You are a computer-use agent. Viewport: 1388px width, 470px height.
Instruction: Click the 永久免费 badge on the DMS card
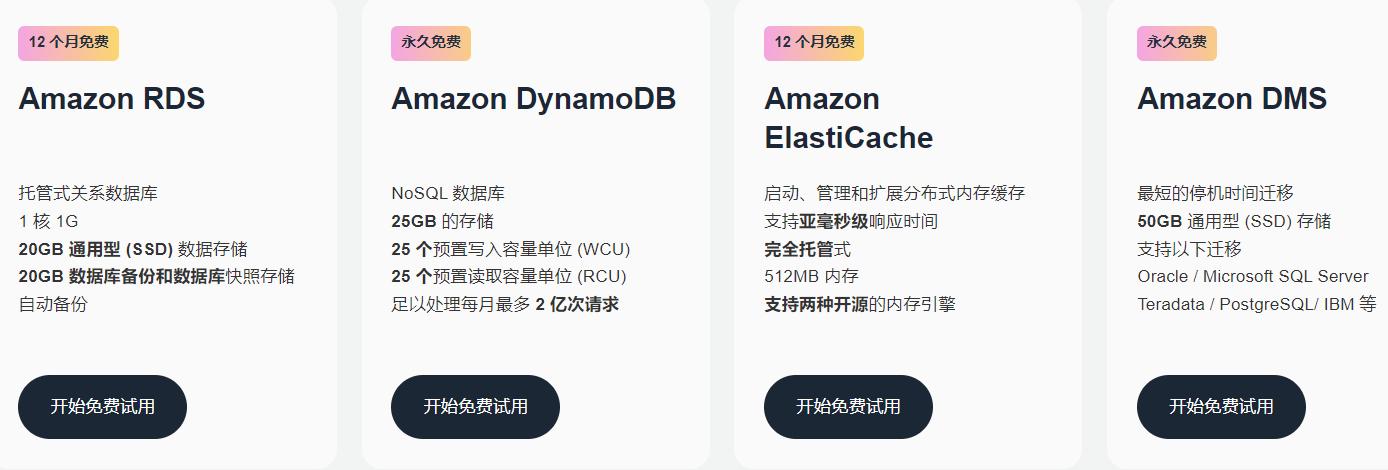click(x=1177, y=43)
